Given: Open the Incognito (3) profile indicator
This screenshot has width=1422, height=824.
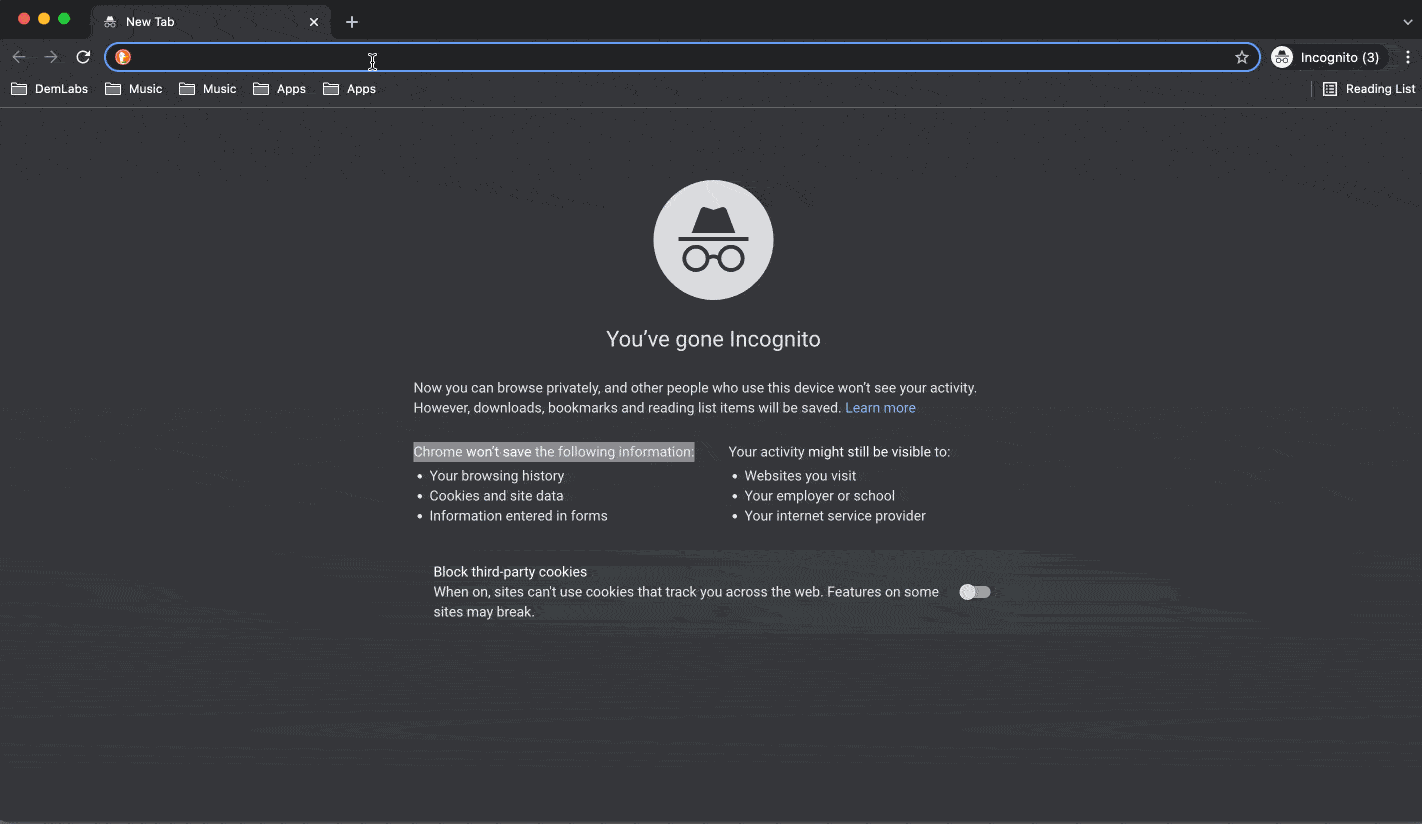Looking at the screenshot, I should (1327, 57).
